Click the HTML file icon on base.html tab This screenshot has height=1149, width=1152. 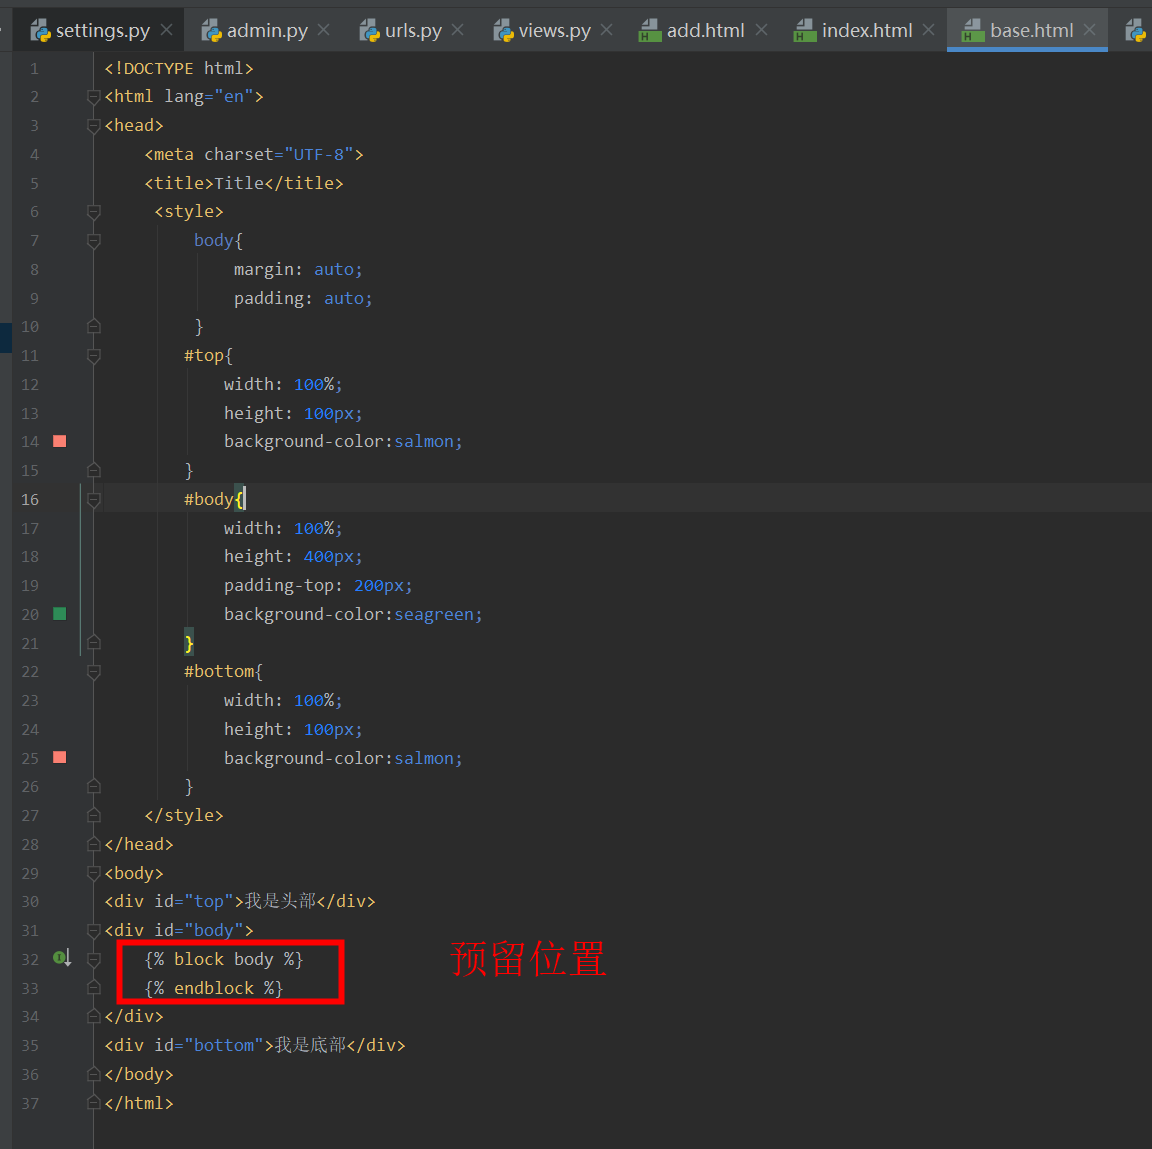click(973, 30)
